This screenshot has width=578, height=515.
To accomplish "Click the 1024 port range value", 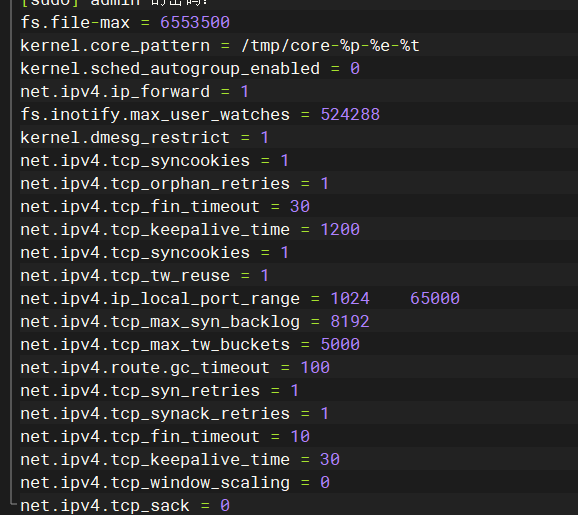I will pos(350,299).
